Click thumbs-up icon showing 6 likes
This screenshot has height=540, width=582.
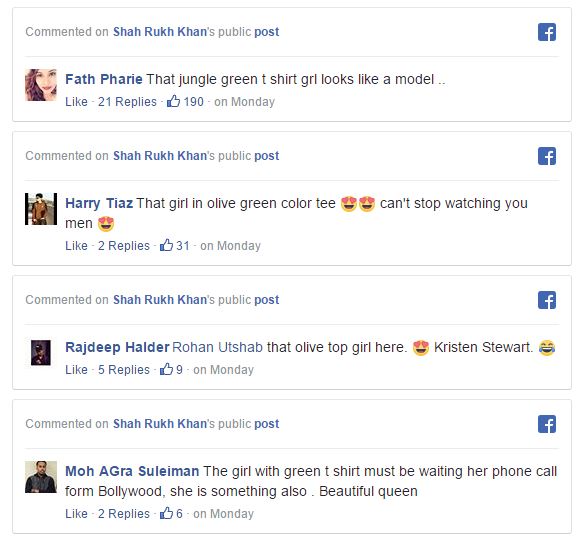coord(166,513)
